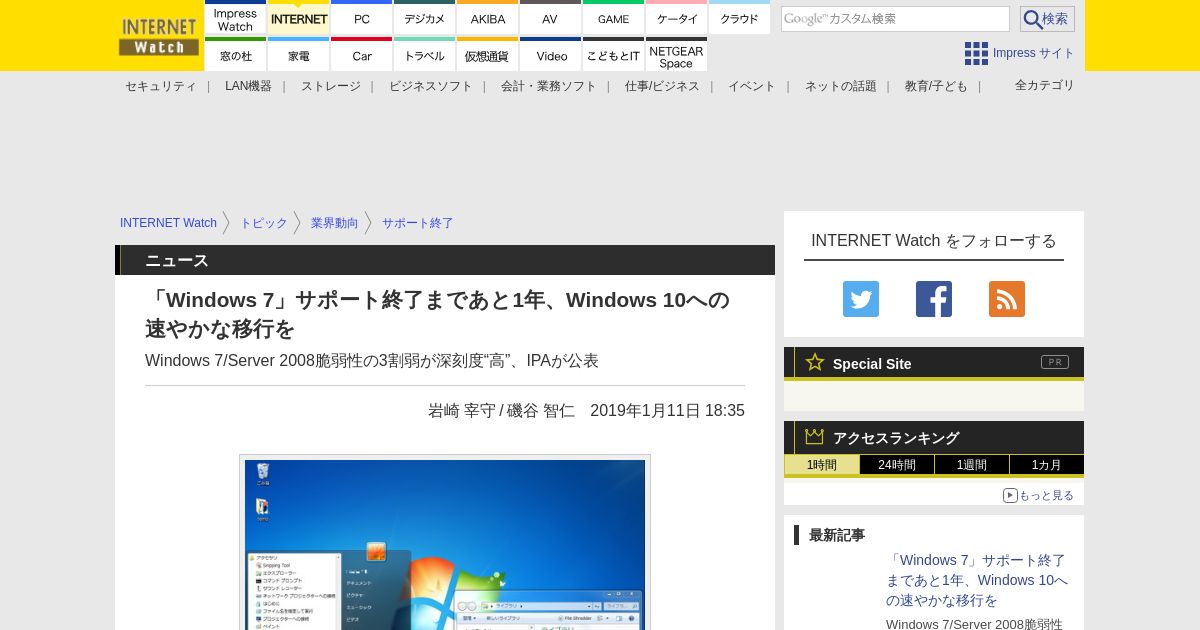Open the 窓の杜 site tab

[235, 55]
